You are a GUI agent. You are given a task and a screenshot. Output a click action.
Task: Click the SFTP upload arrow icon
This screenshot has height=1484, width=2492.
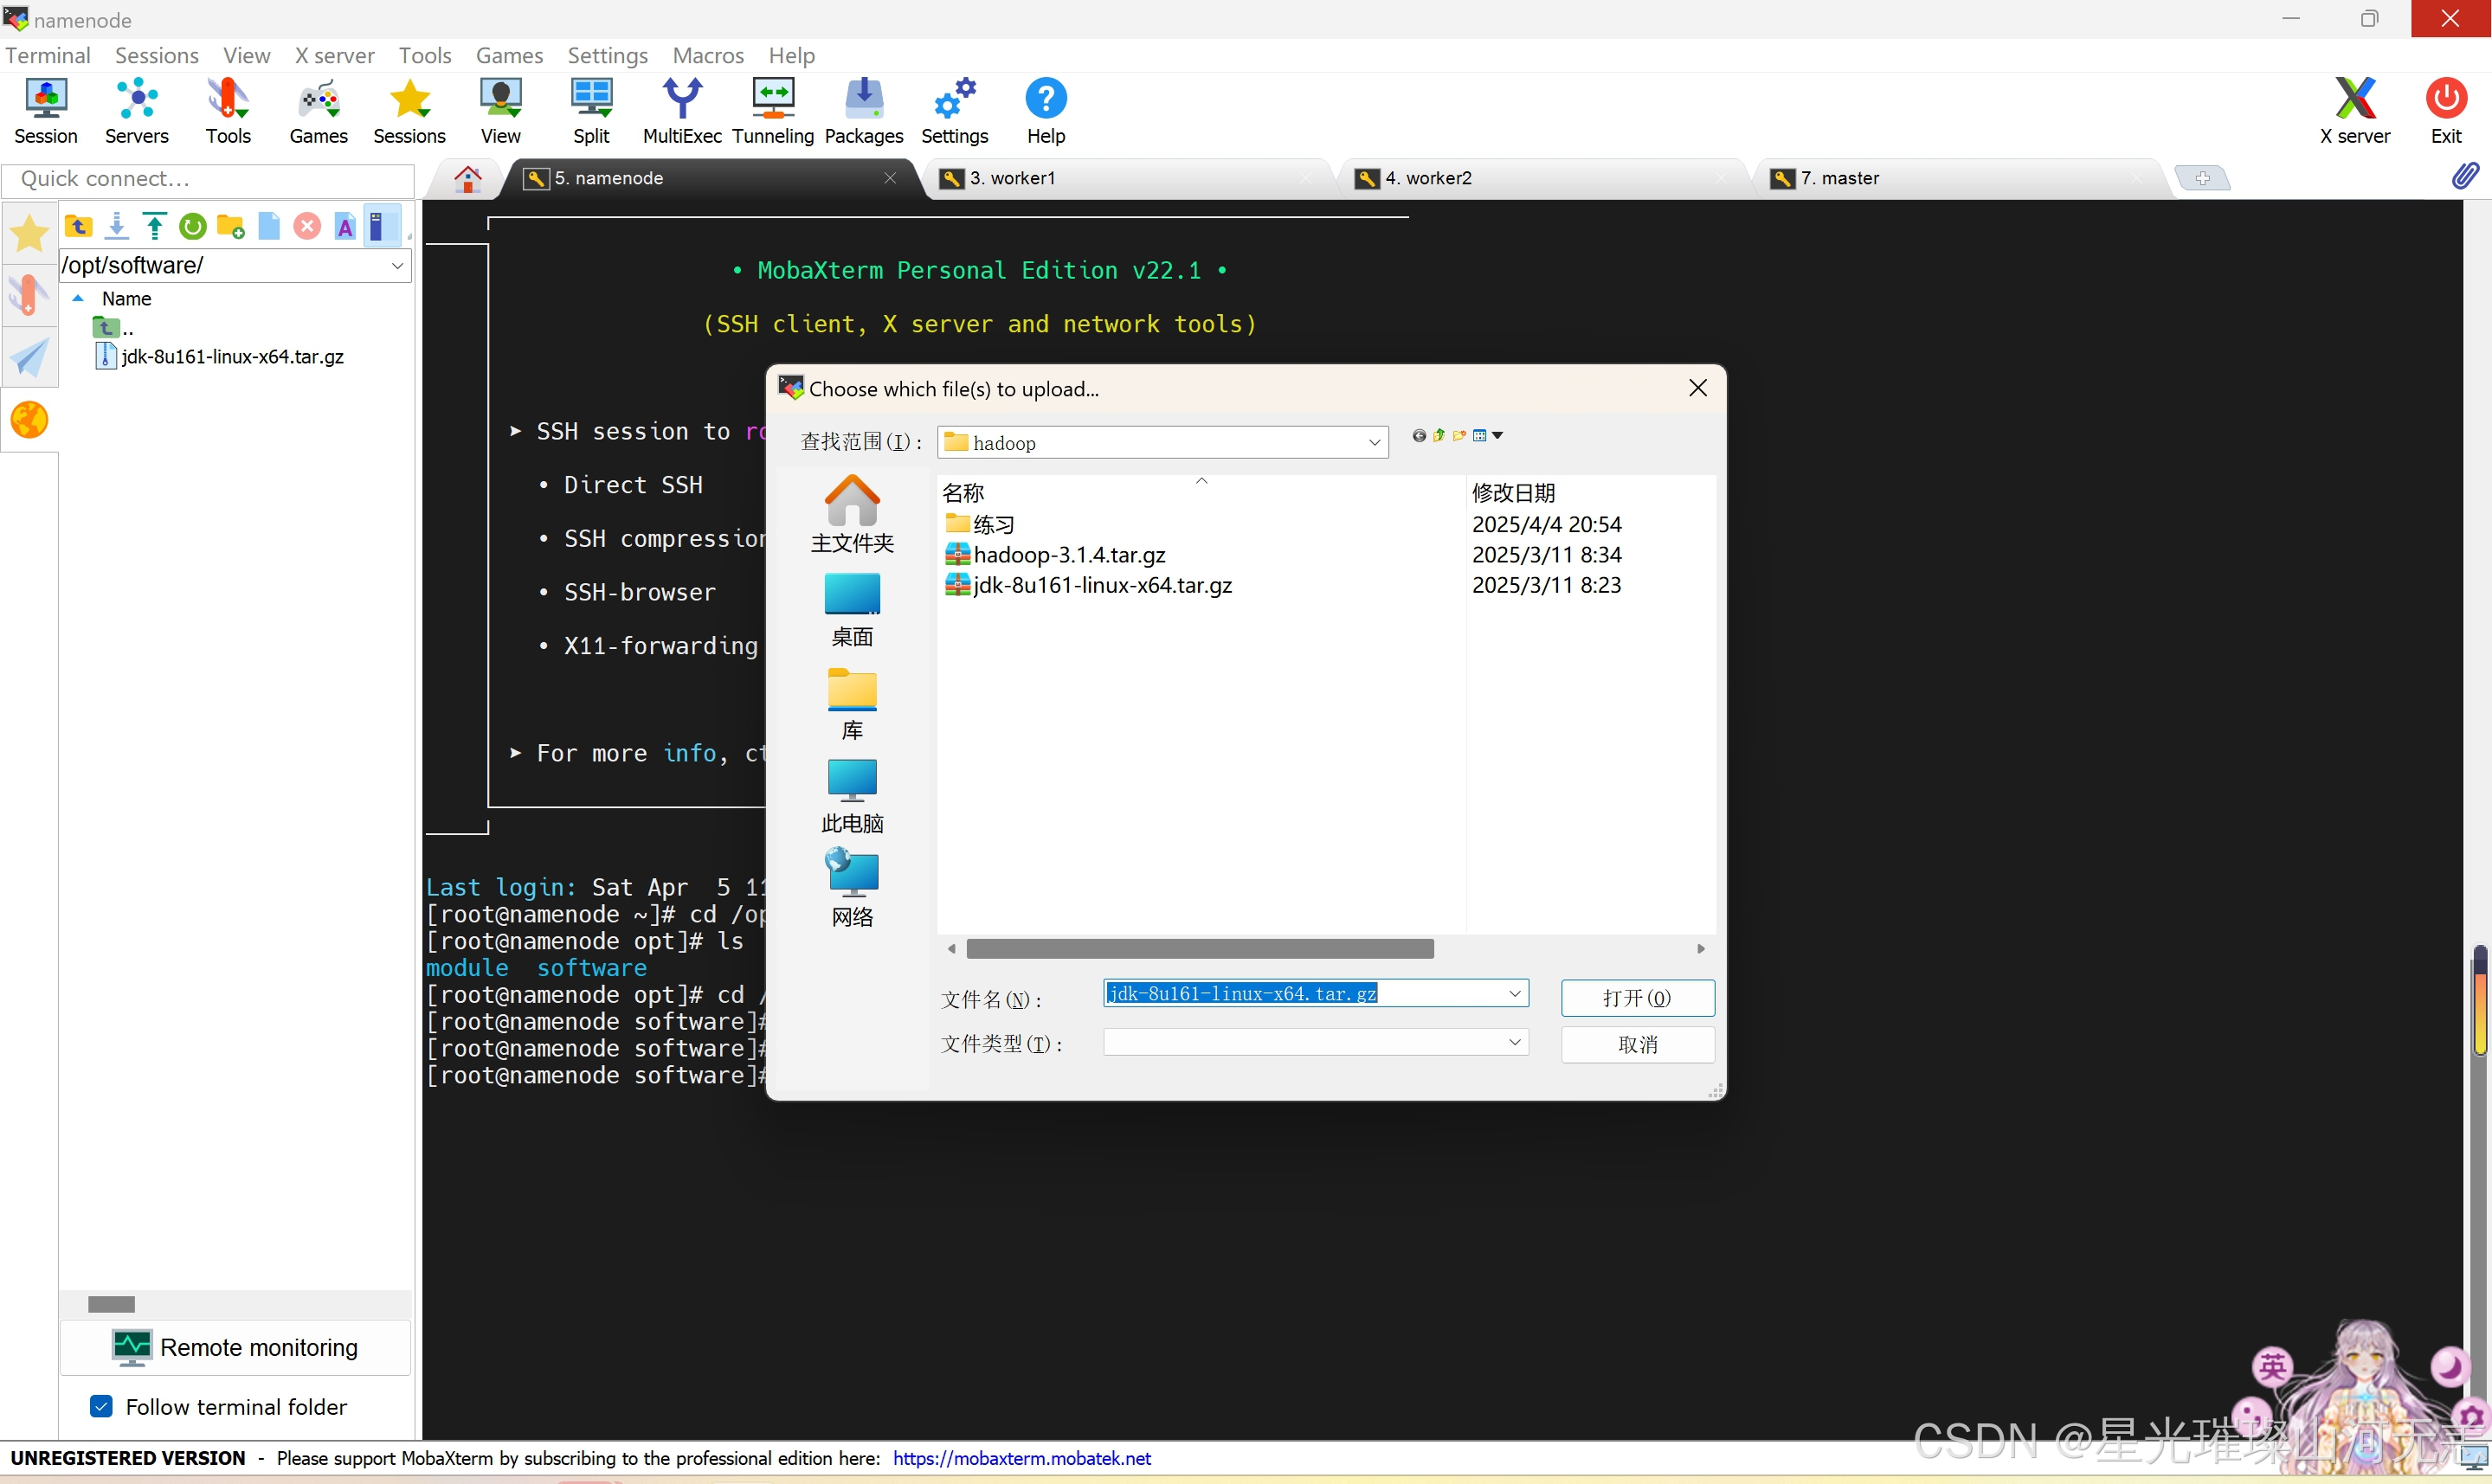click(x=155, y=227)
